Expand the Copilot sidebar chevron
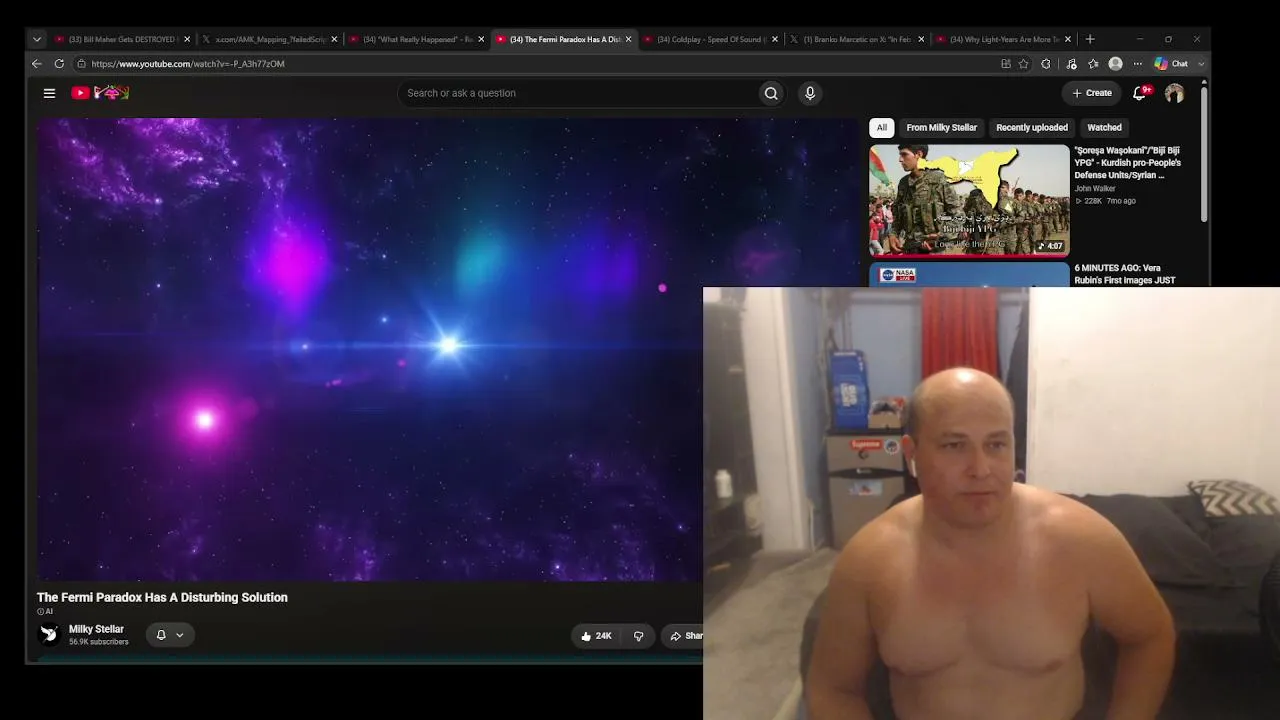Viewport: 1280px width, 720px height. point(1201,64)
